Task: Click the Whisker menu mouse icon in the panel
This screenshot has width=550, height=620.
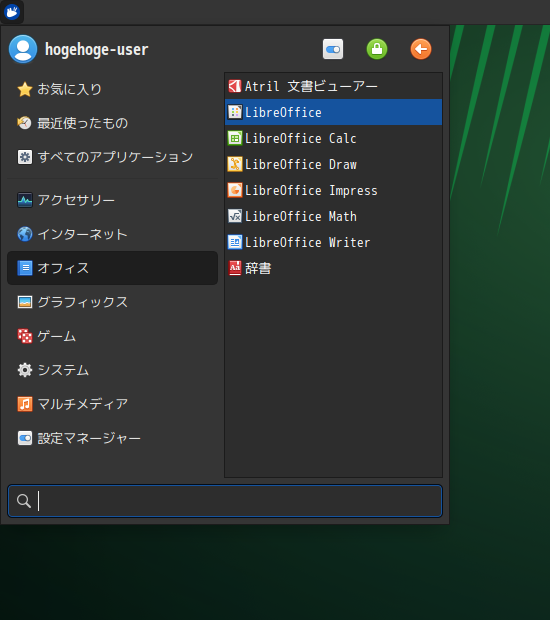Action: [12, 12]
